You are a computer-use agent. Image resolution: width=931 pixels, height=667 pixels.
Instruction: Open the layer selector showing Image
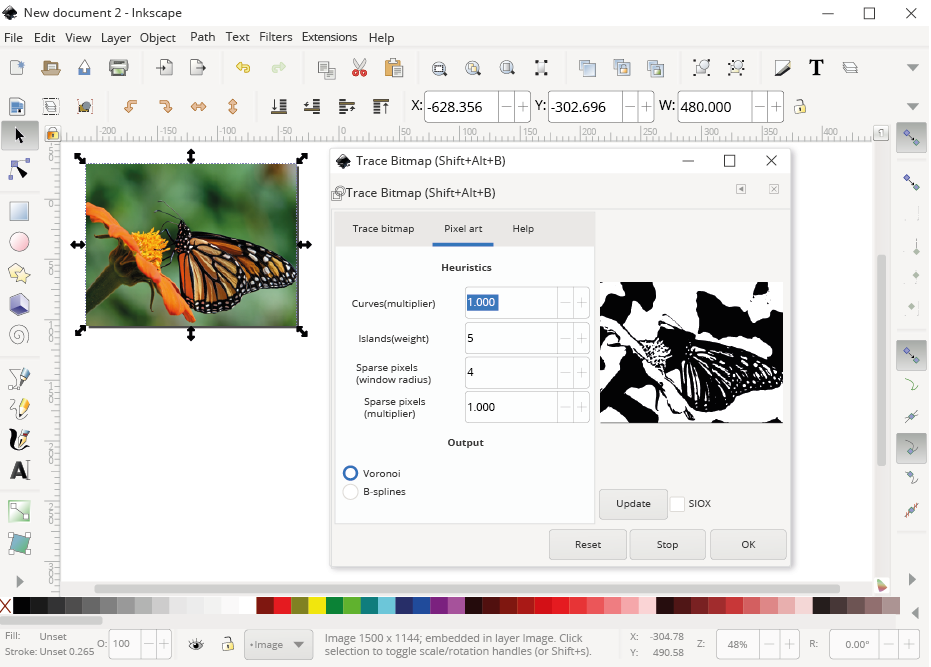(x=278, y=644)
